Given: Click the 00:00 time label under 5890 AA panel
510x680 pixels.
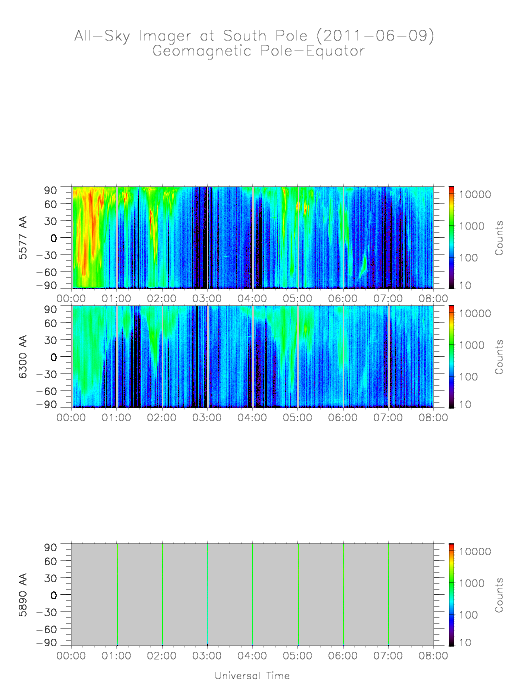Looking at the screenshot, I should [x=71, y=656].
